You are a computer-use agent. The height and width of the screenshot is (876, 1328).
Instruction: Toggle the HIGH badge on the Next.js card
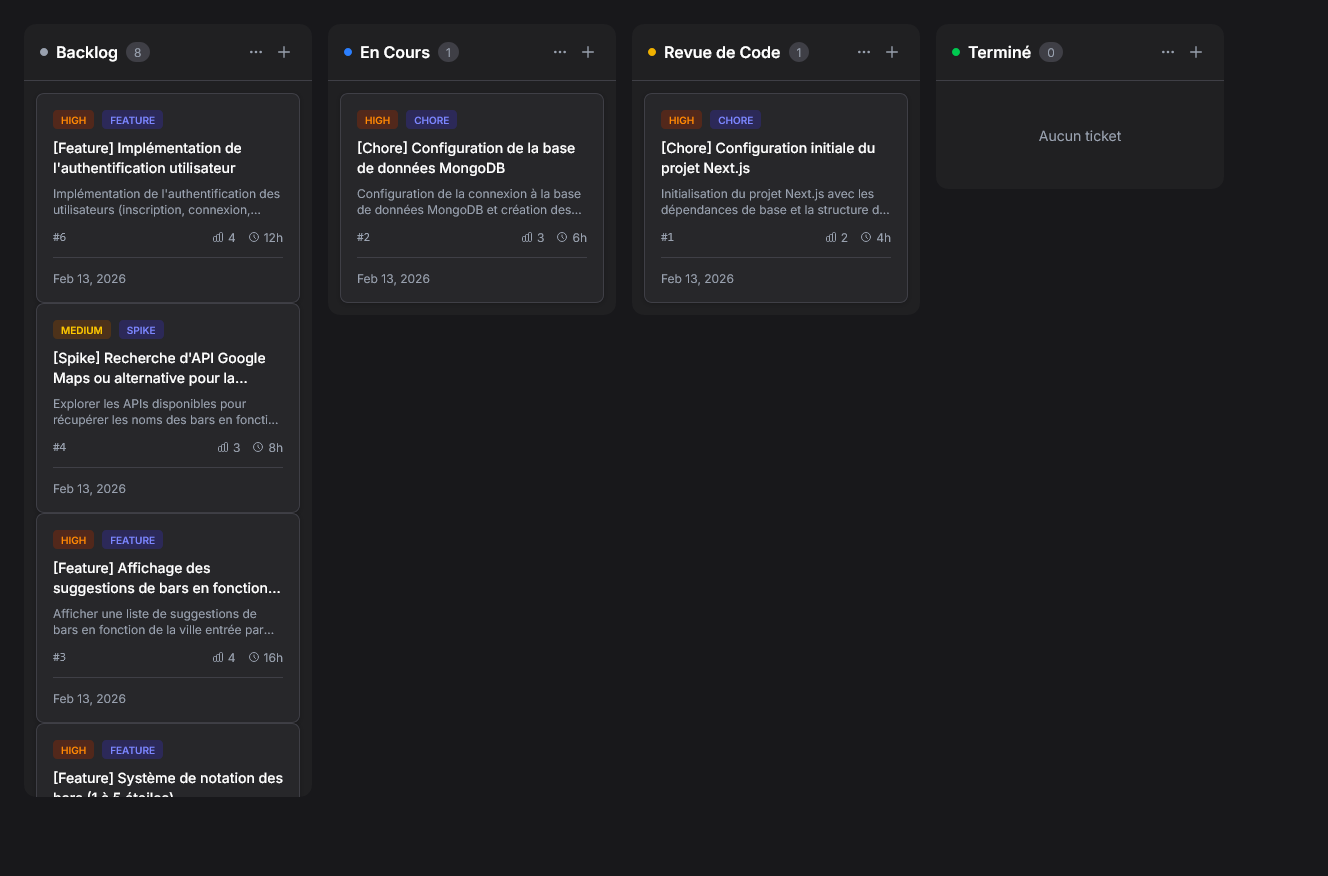[x=681, y=119]
